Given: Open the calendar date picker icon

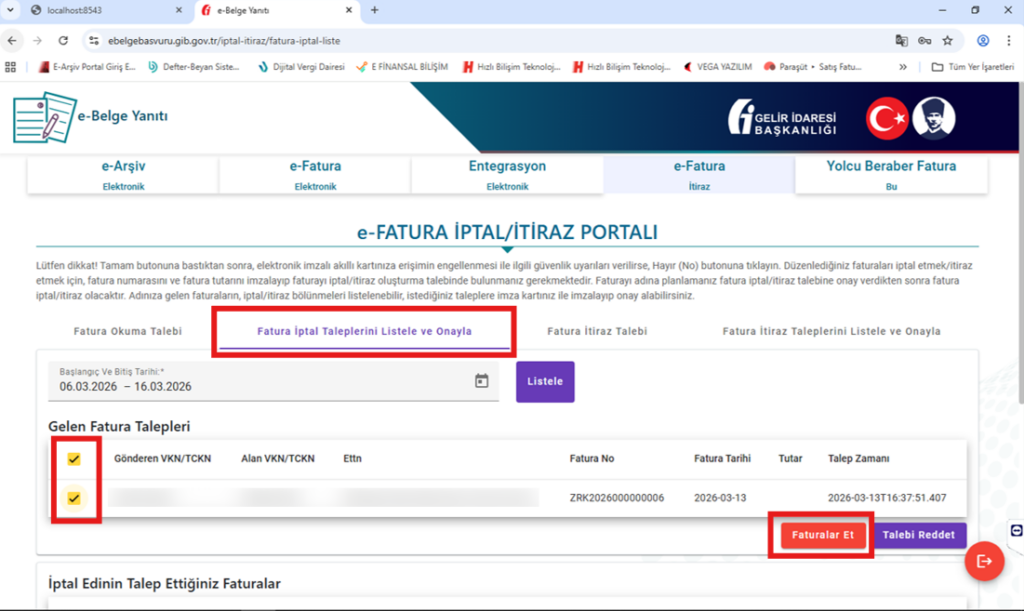Looking at the screenshot, I should [x=481, y=381].
